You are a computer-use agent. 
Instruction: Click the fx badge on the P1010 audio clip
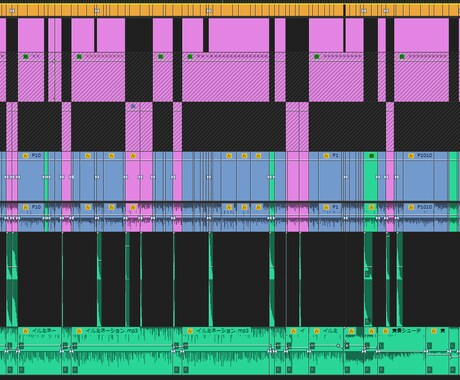411,207
